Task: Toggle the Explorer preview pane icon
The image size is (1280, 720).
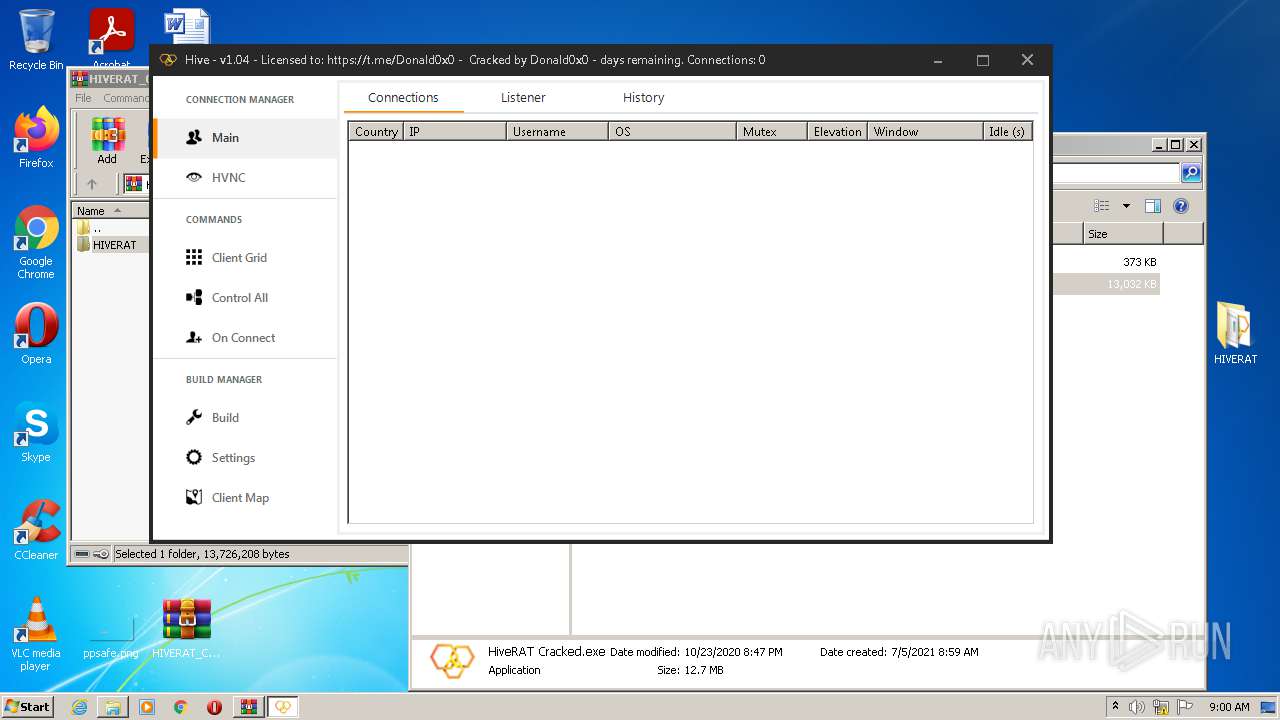Action: pyautogui.click(x=1153, y=206)
